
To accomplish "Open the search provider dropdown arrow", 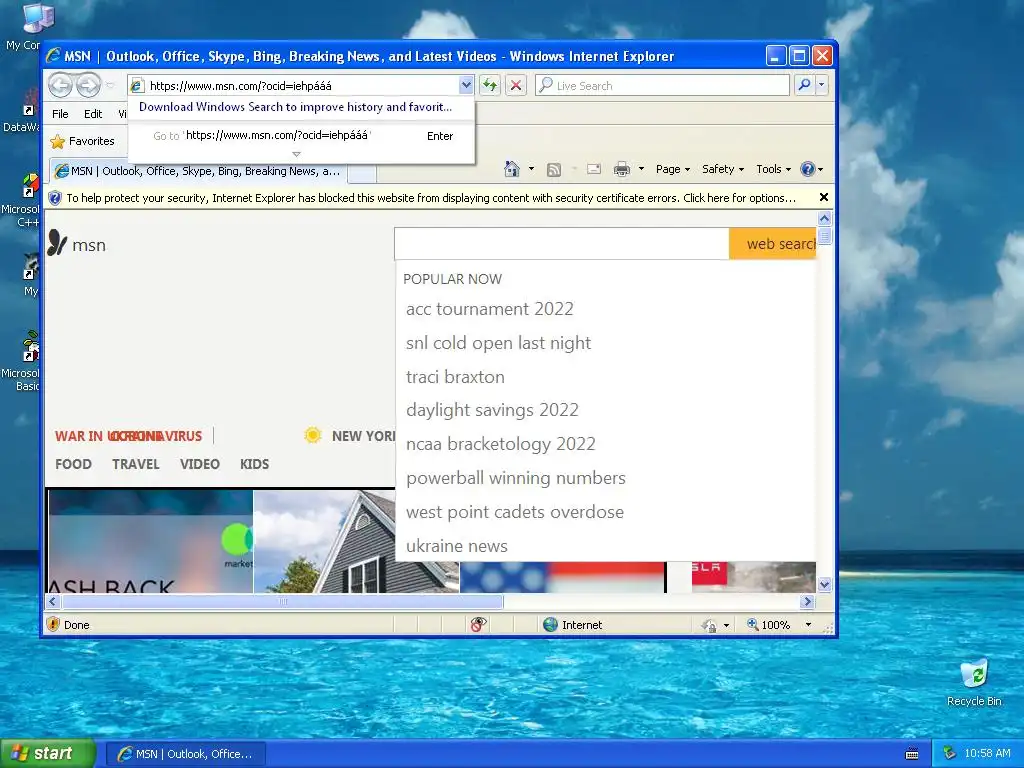I will (822, 85).
